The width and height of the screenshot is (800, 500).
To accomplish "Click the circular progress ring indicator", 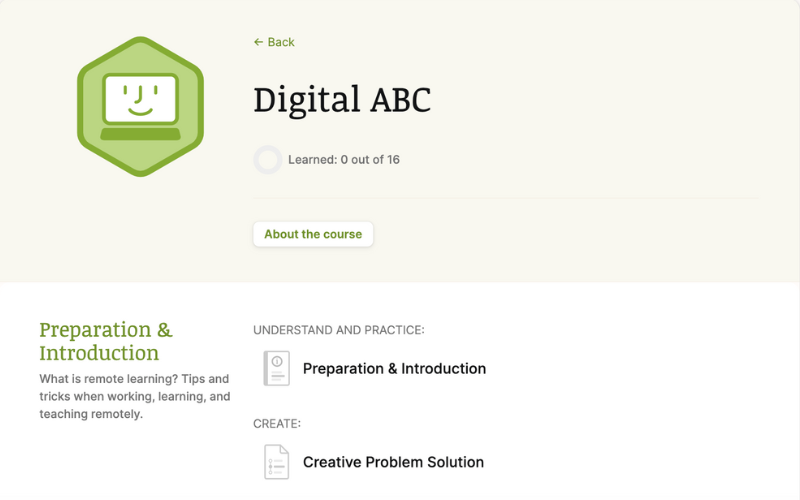I will pyautogui.click(x=268, y=160).
